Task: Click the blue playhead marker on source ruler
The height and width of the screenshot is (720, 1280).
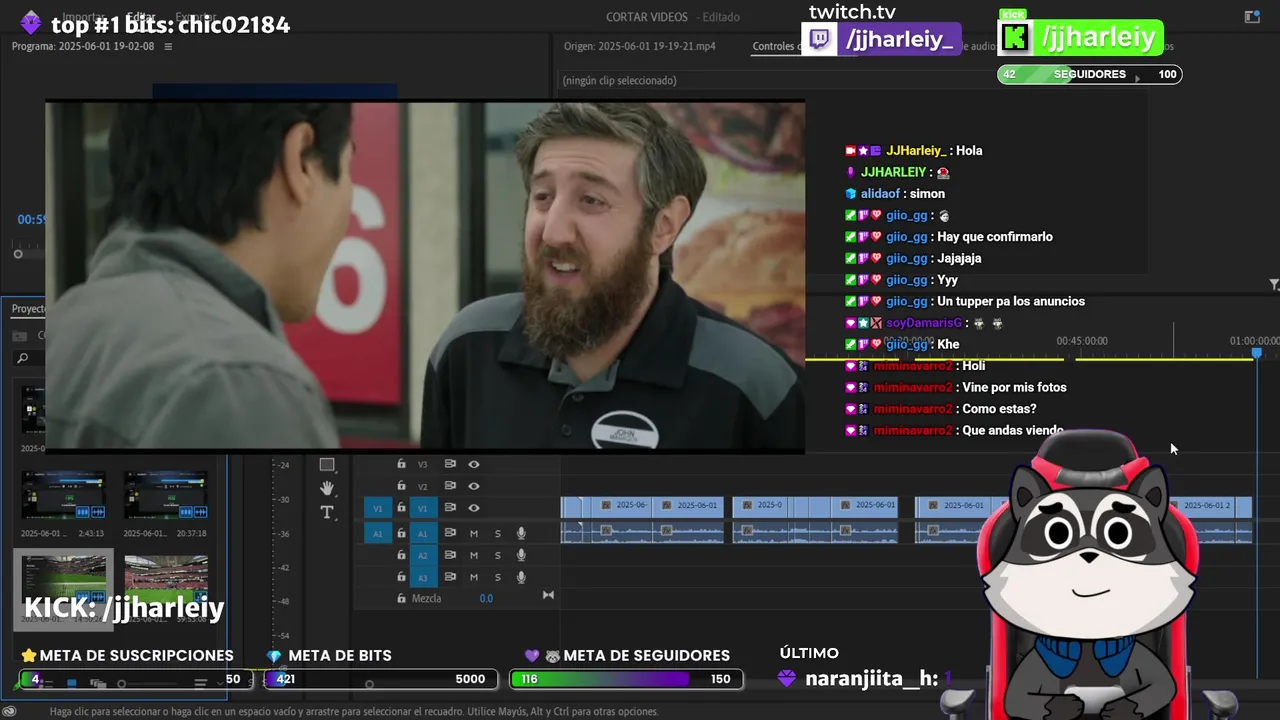Action: [x=1257, y=353]
